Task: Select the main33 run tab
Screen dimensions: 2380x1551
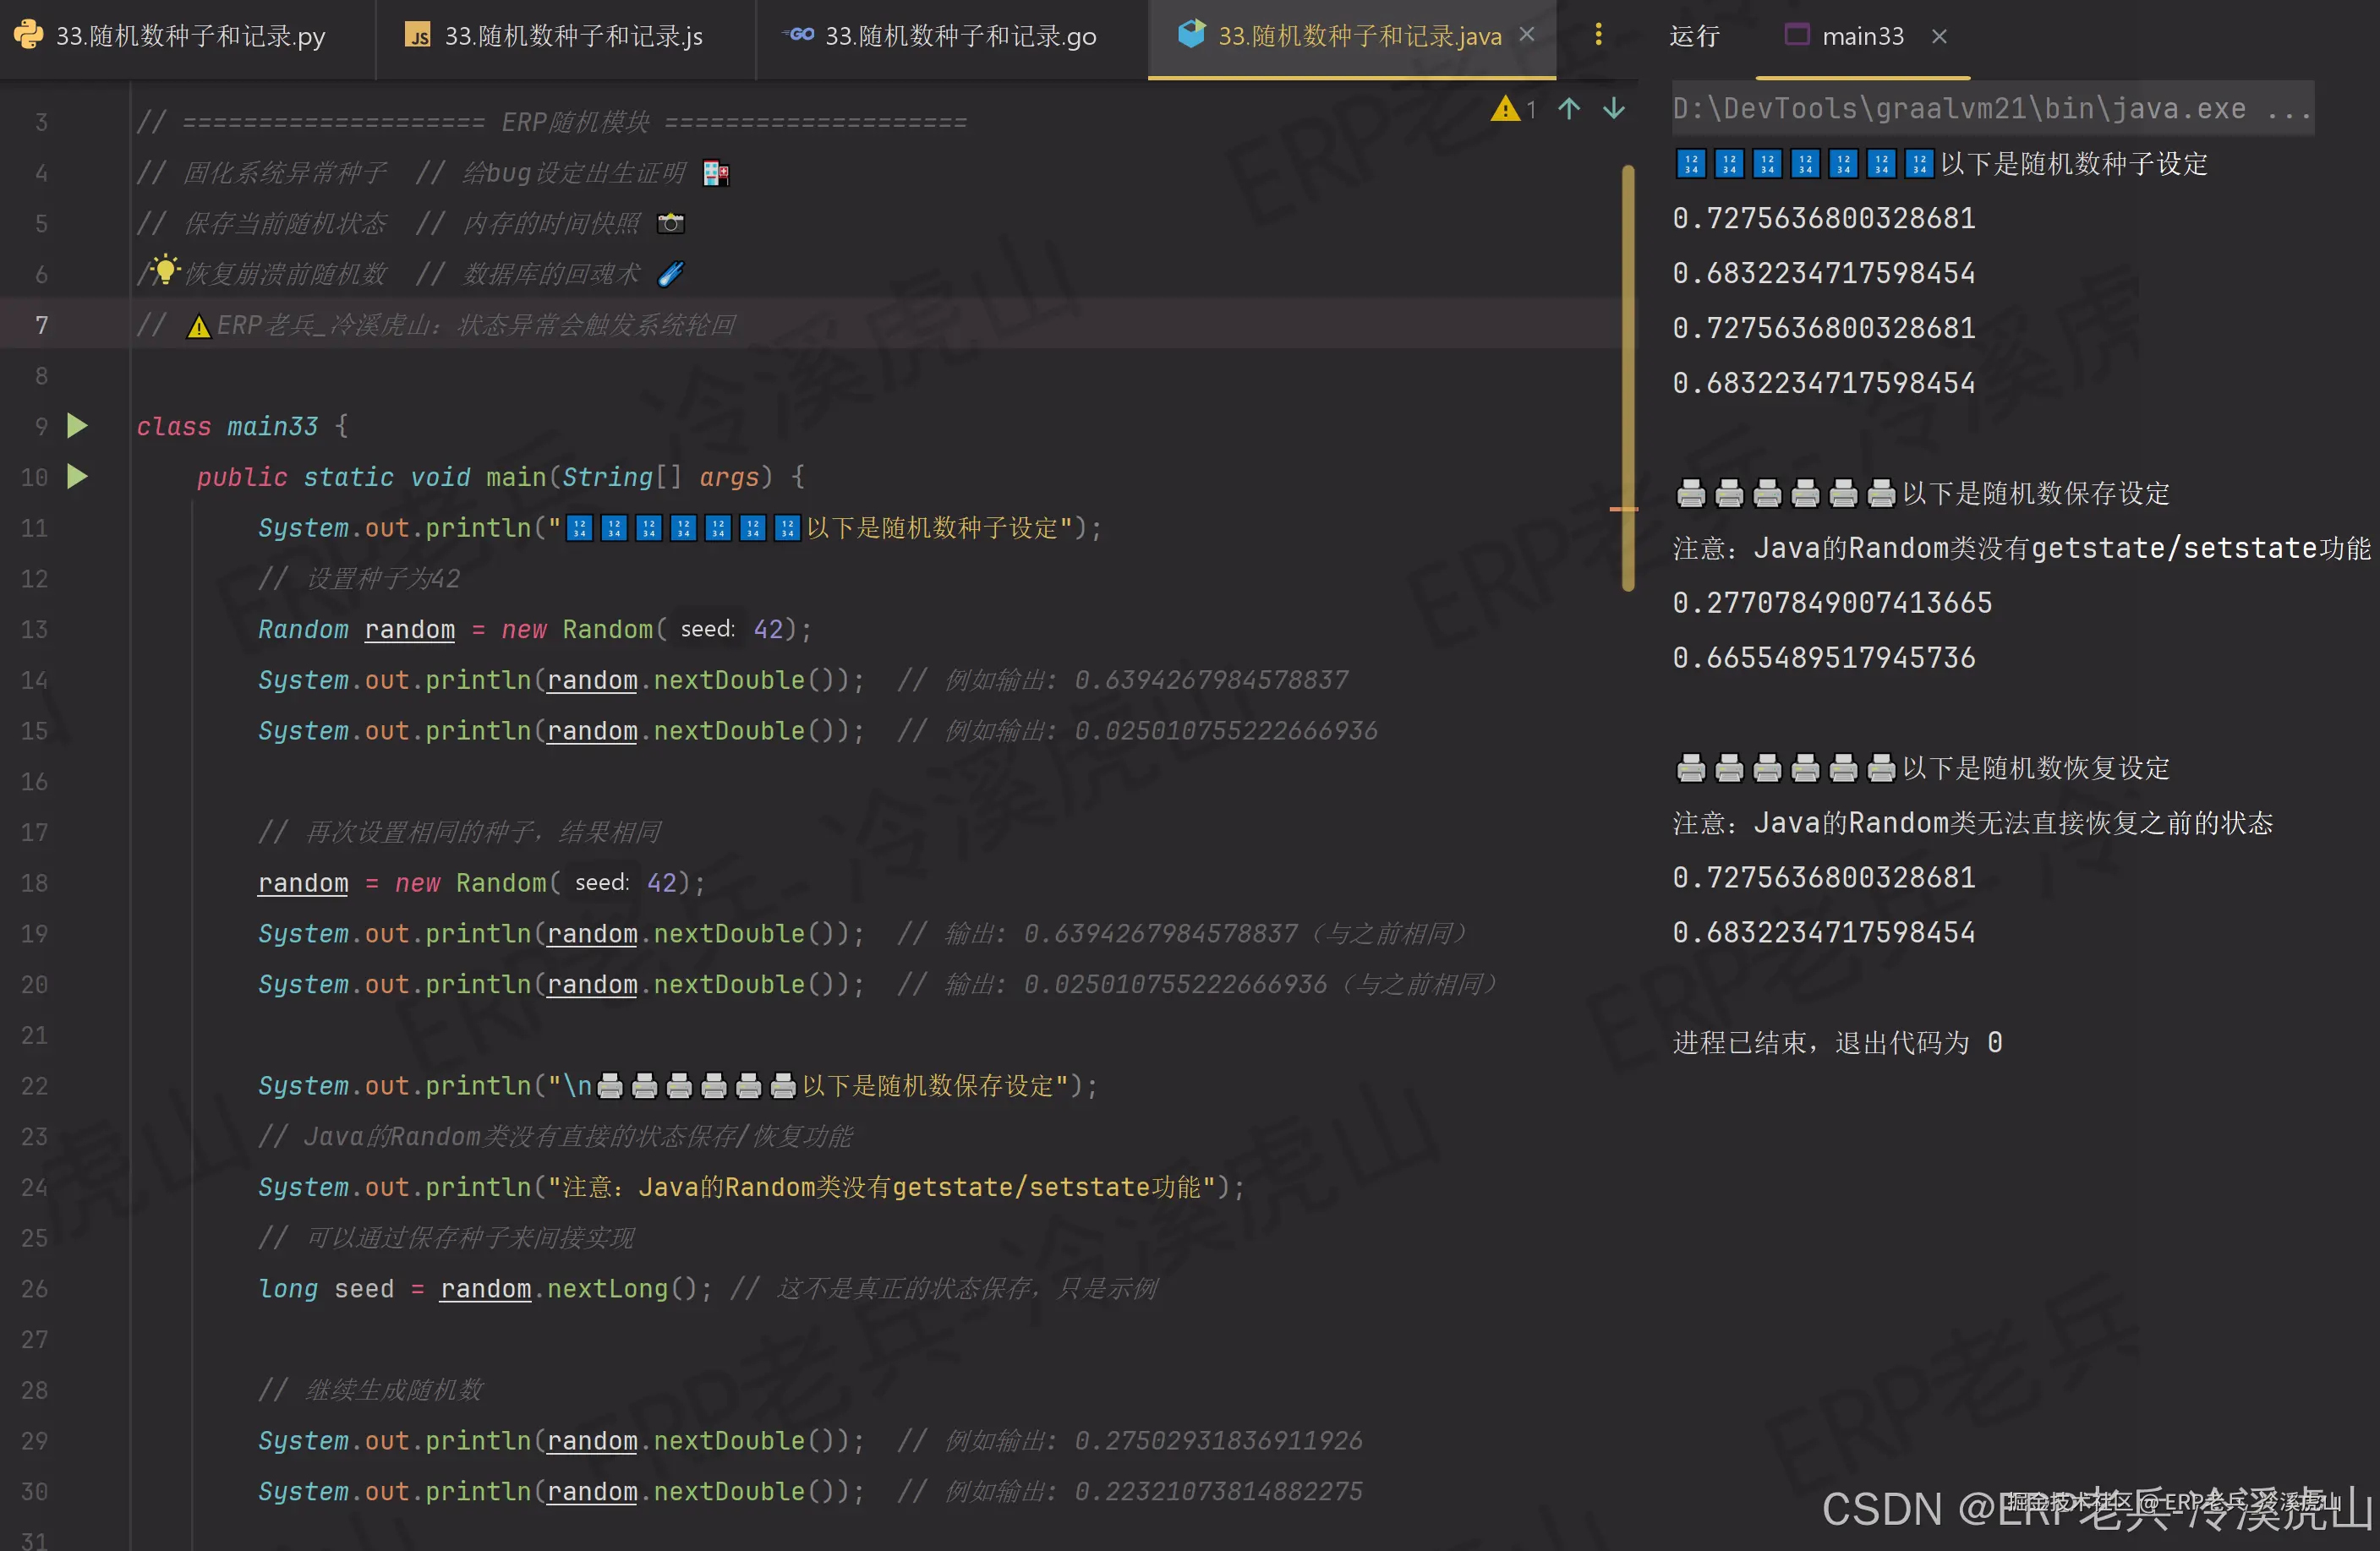Action: (x=1862, y=37)
